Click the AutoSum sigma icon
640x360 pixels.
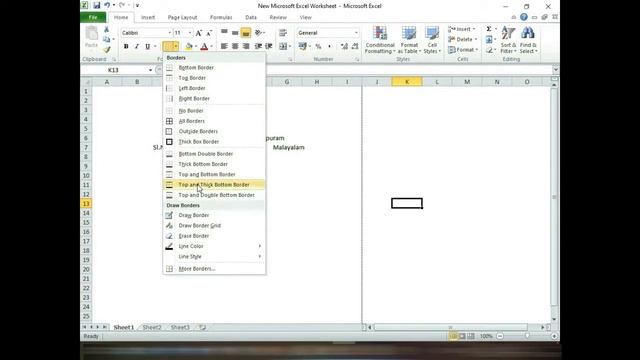pyautogui.click(x=489, y=29)
